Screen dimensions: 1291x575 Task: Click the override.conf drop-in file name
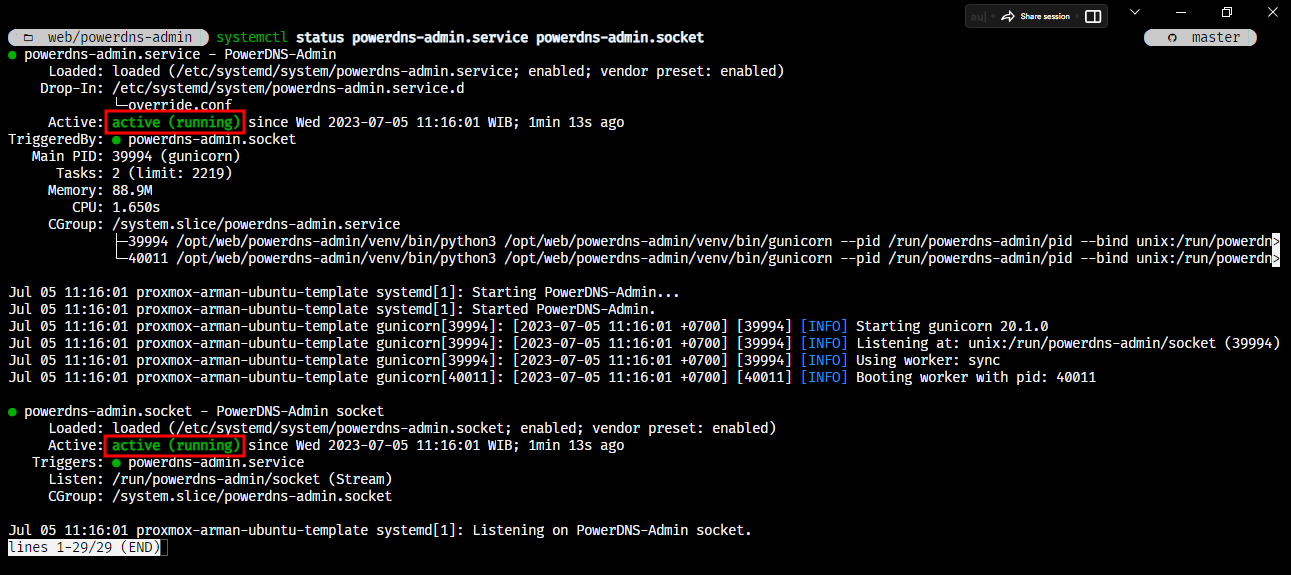180,105
